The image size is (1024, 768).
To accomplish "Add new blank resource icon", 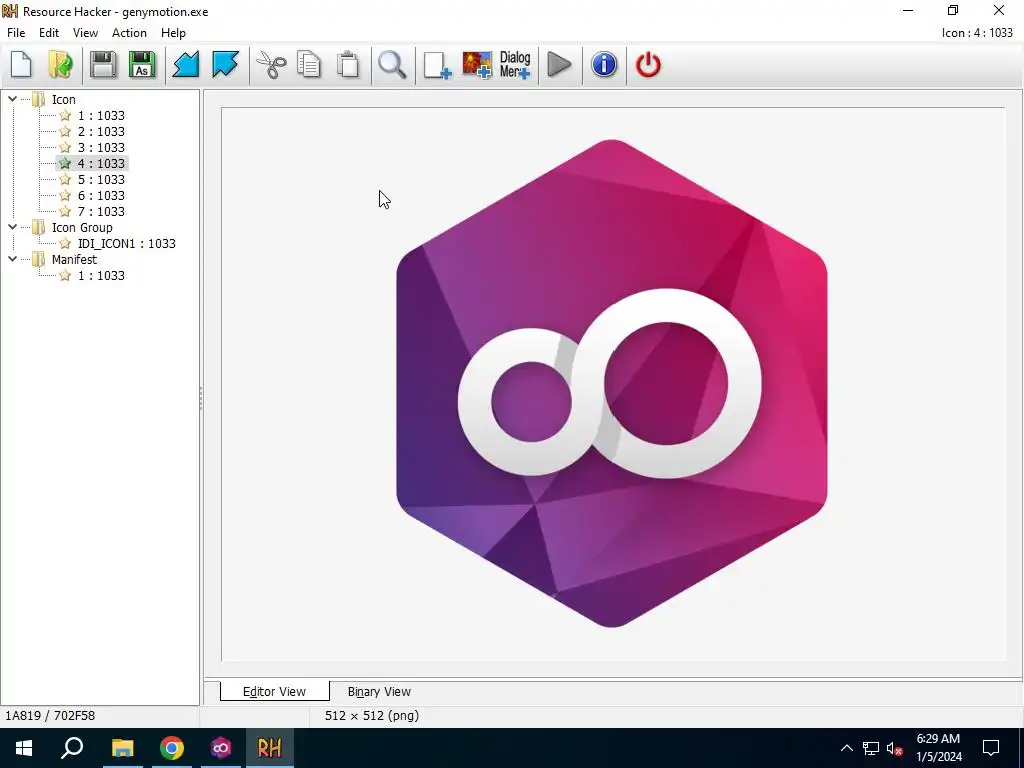I will coord(438,65).
